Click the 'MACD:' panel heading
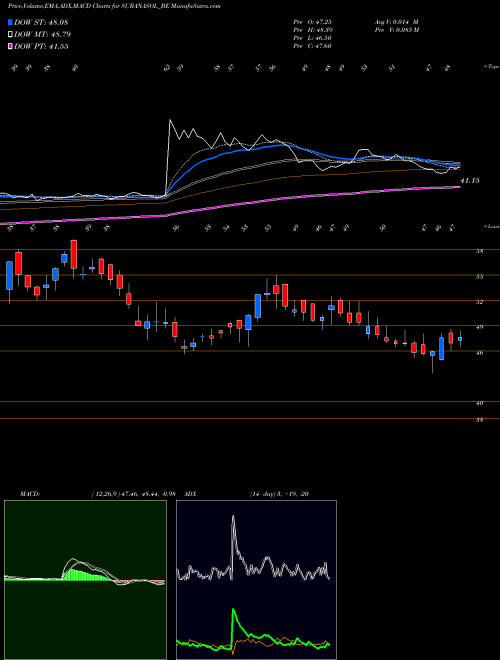500x660 pixels. [29, 494]
